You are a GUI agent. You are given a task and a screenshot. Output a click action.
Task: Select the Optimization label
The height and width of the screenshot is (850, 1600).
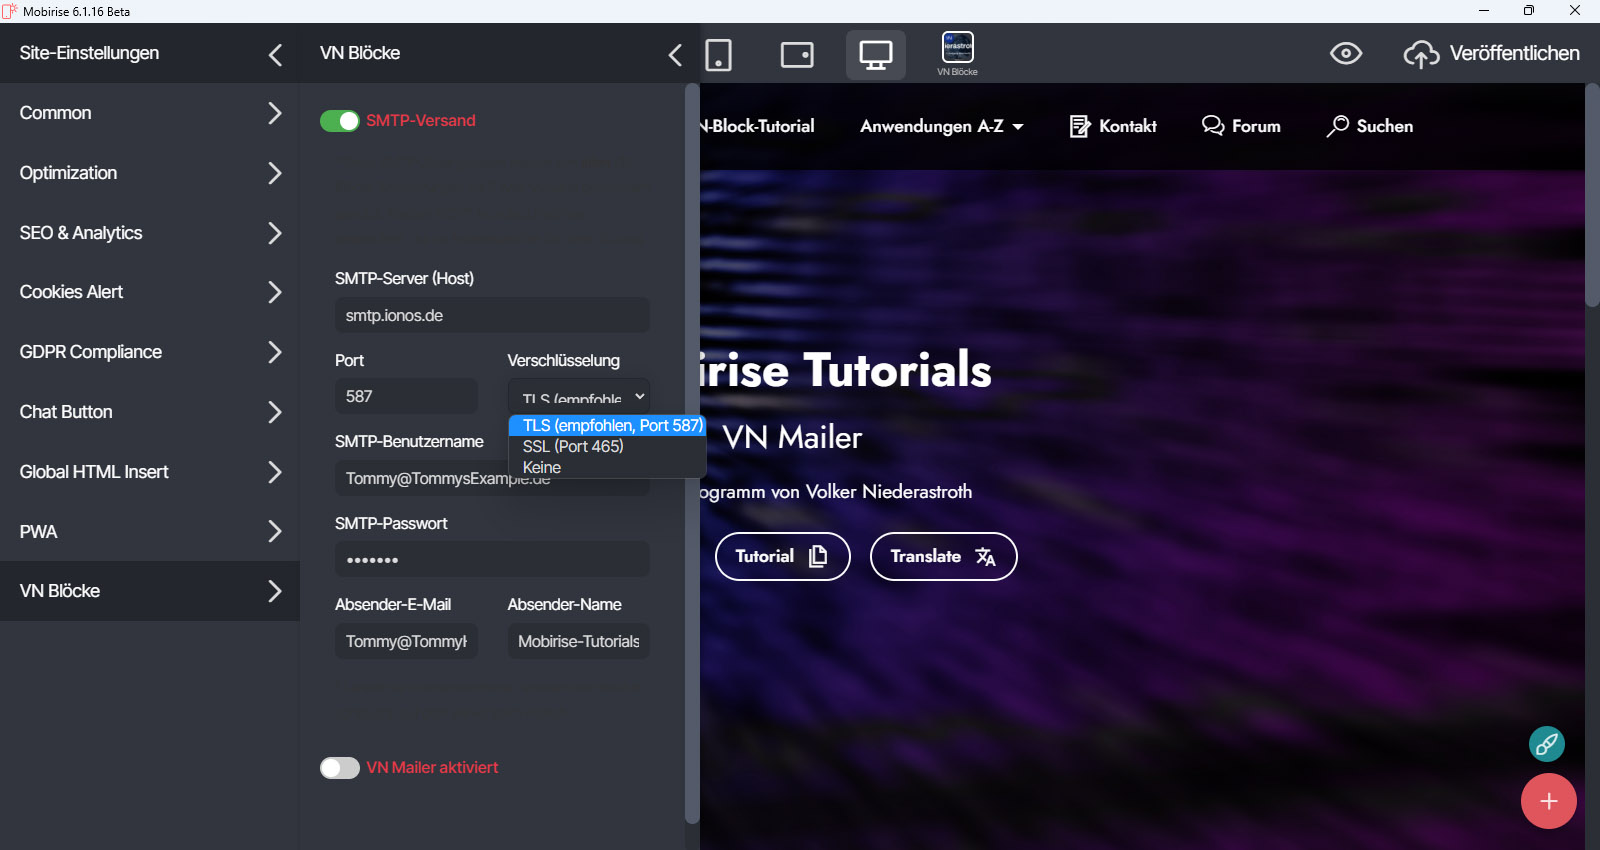(x=68, y=173)
